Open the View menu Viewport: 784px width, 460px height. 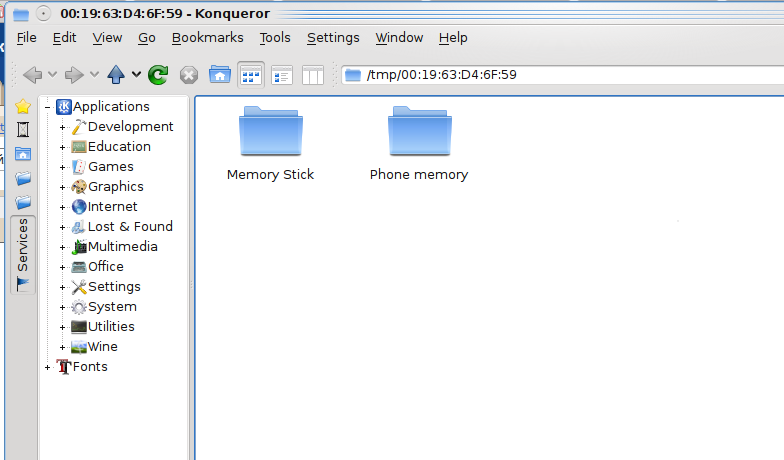click(x=107, y=38)
